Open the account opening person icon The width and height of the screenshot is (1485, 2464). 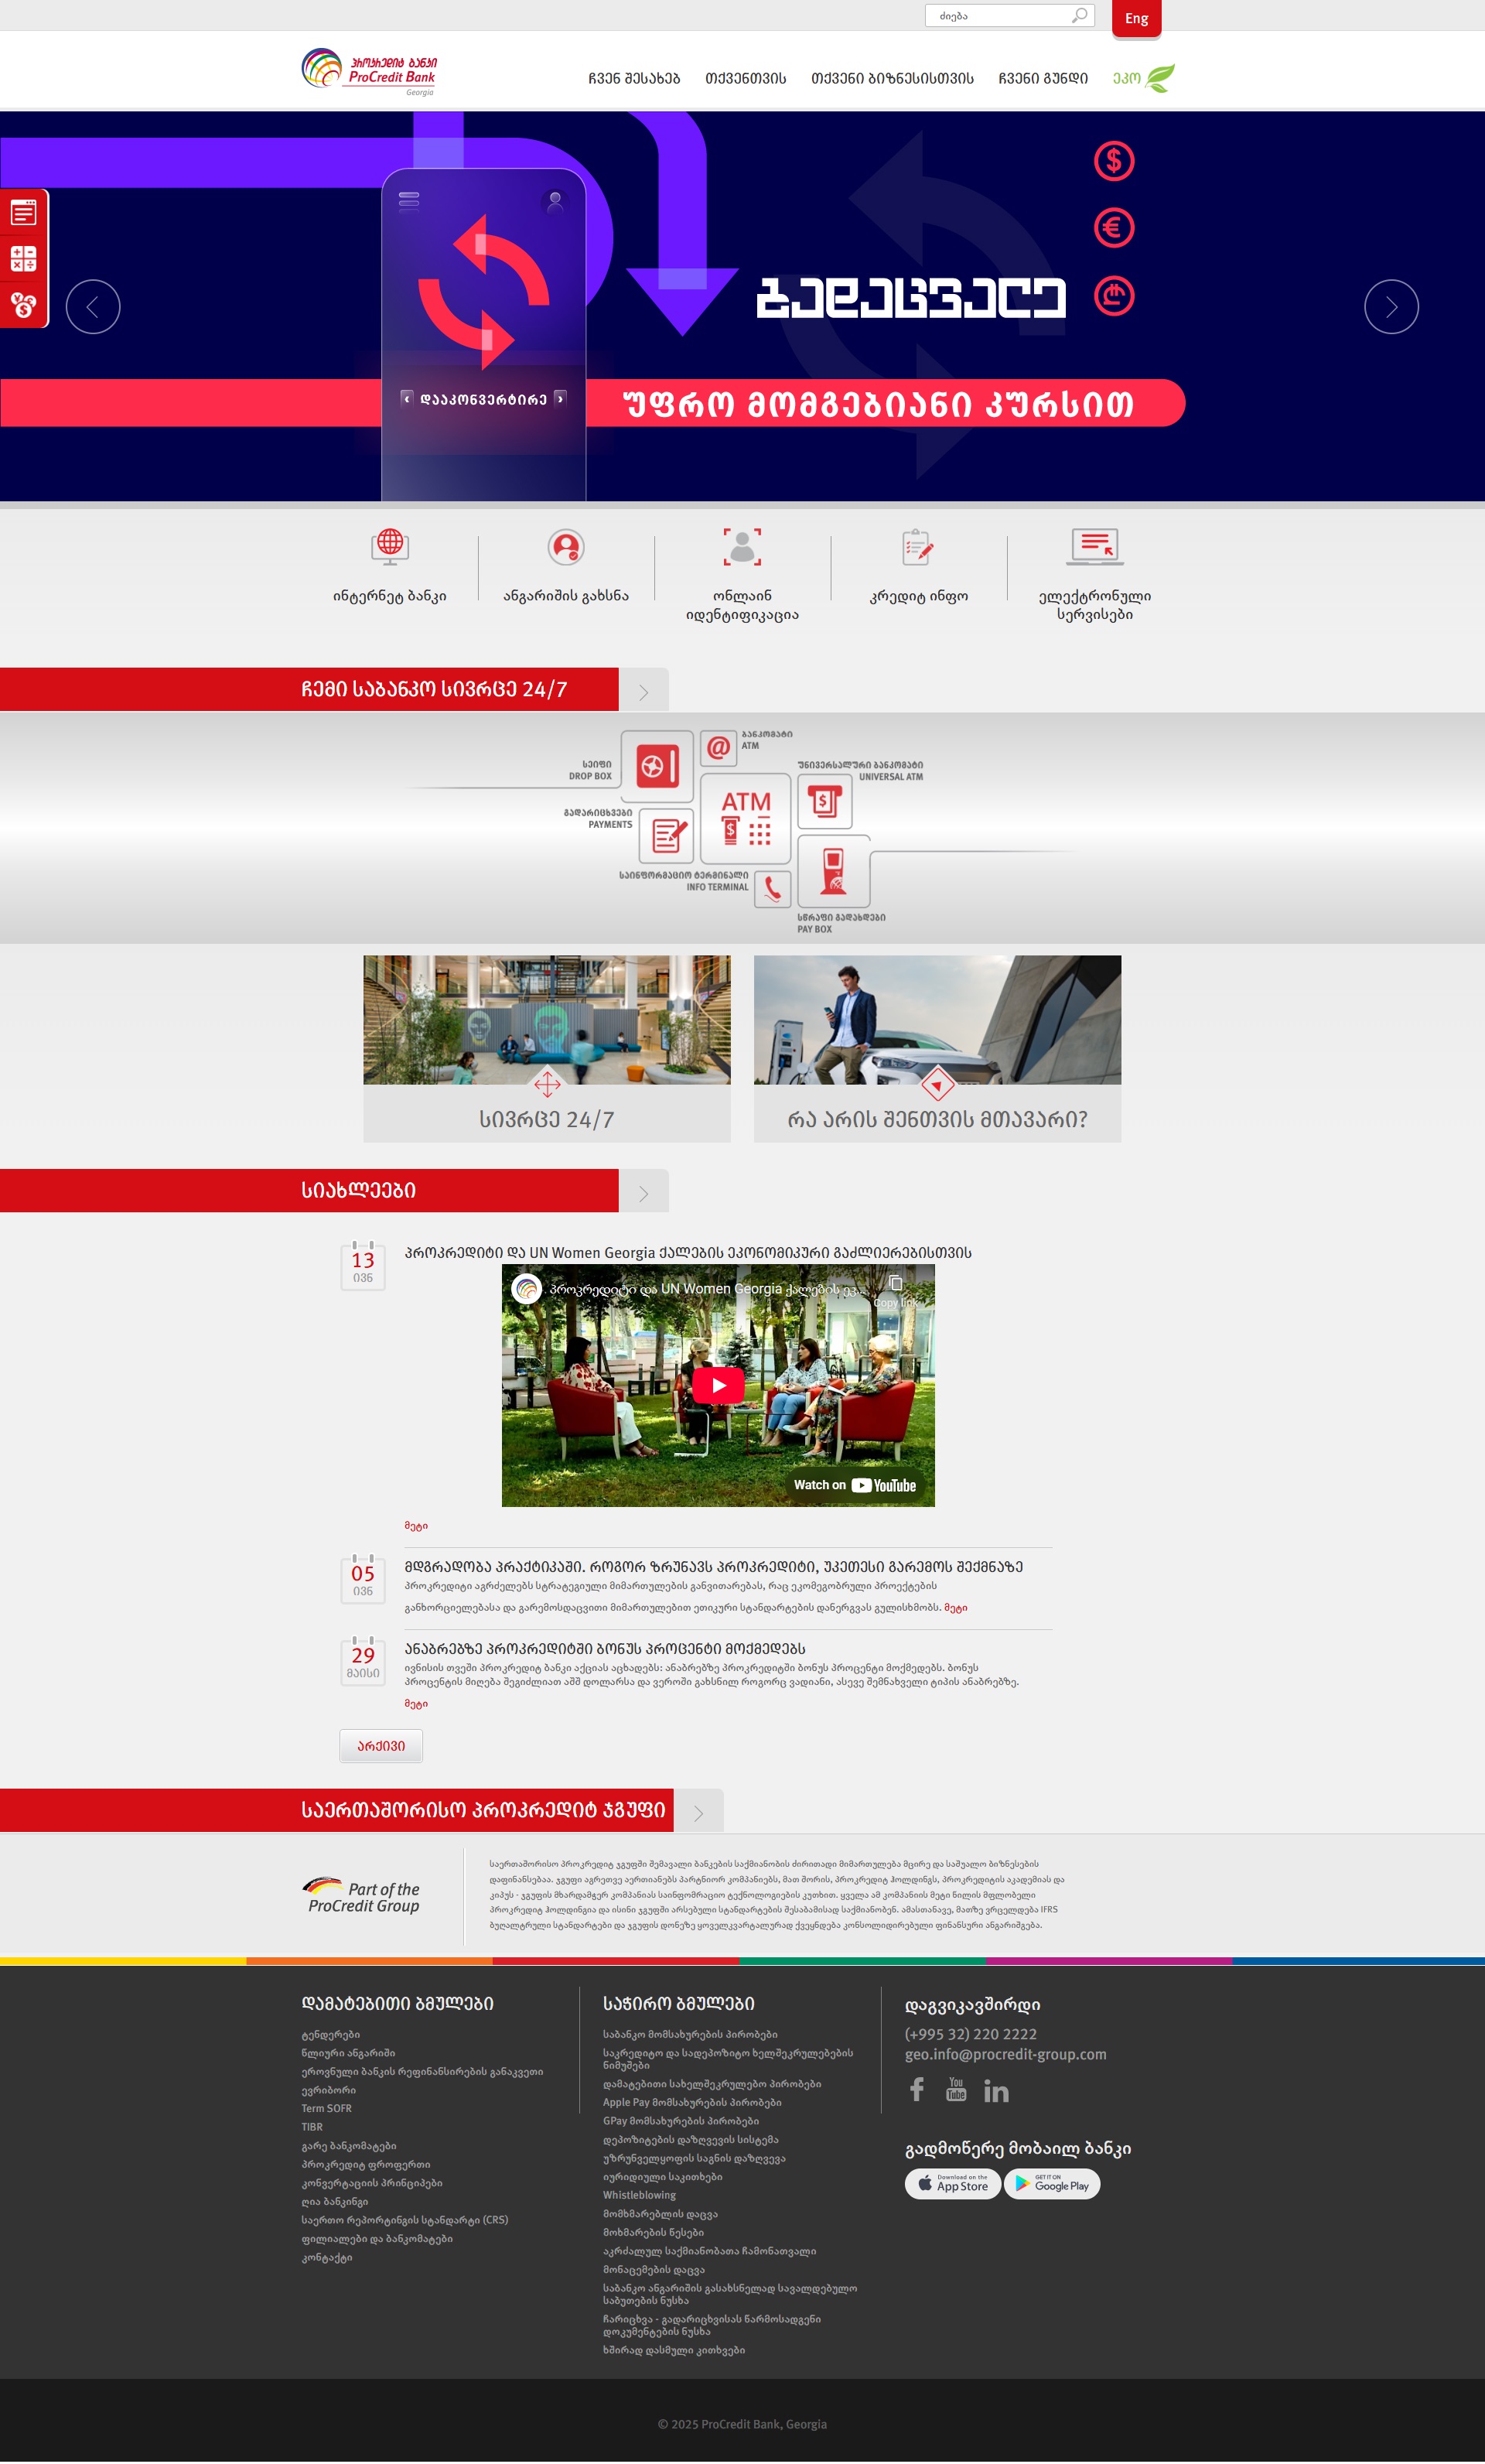pos(566,547)
